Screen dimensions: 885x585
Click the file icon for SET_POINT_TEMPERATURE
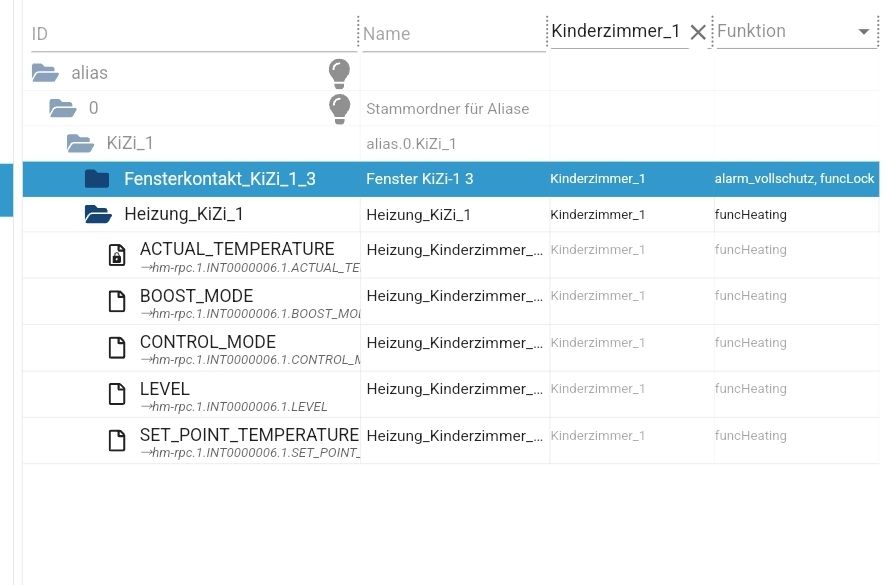click(x=117, y=440)
